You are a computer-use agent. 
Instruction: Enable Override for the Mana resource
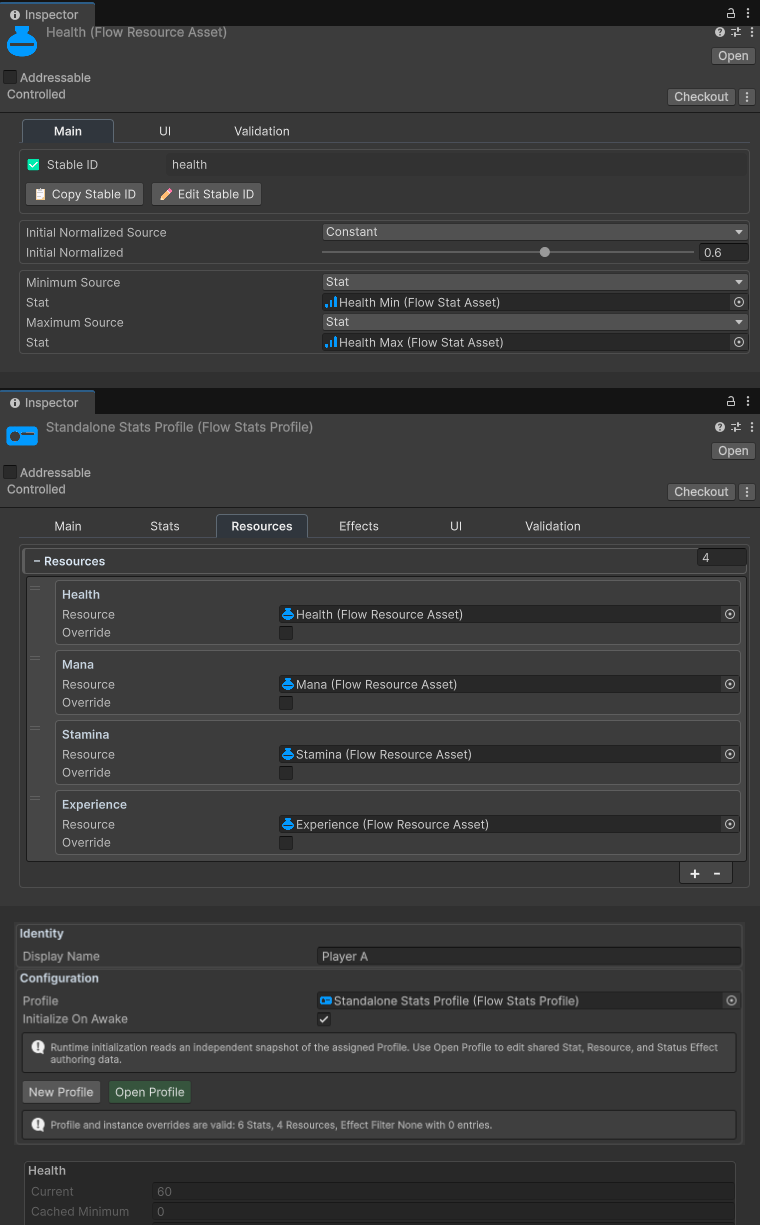[x=286, y=703]
